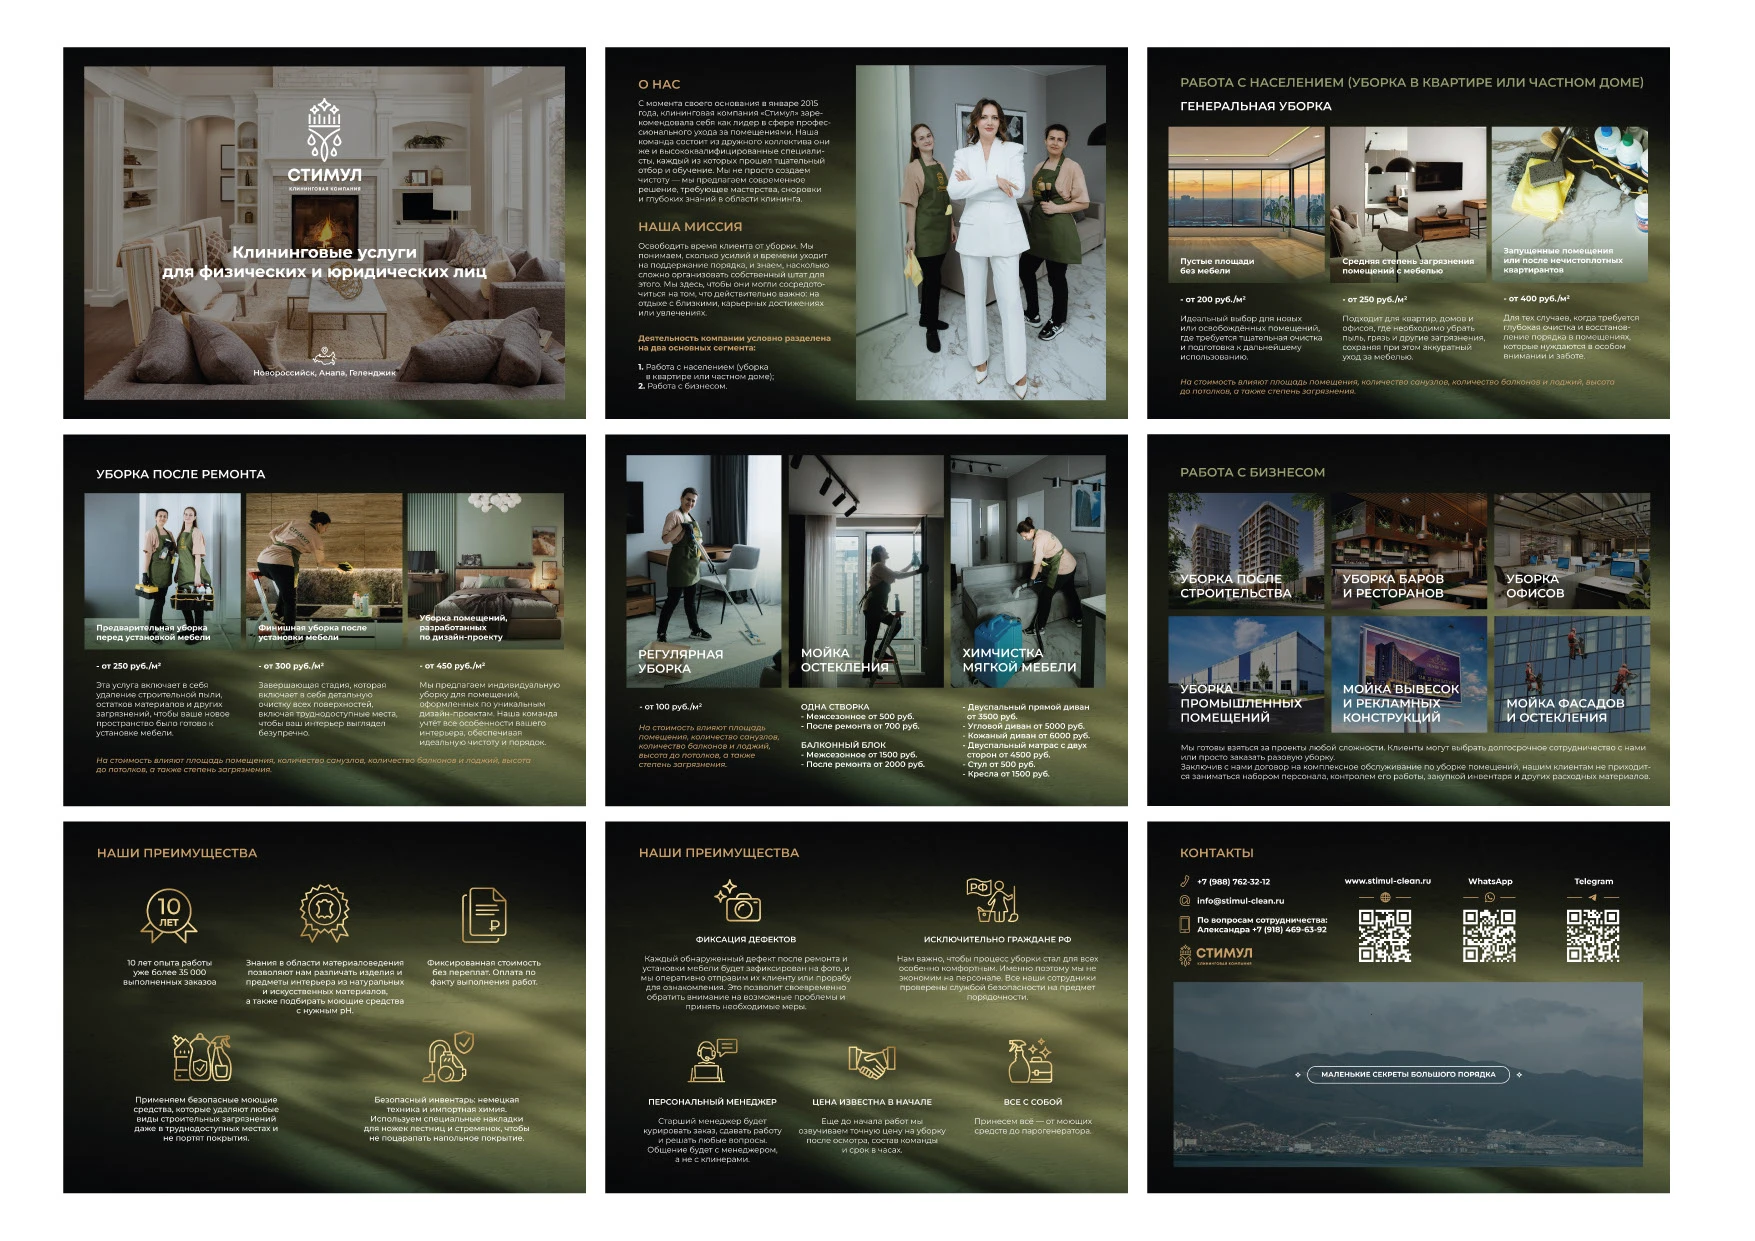Click the РАБОТА С БИЗНЕСОМ heading
1755x1241 pixels.
[x=1252, y=472]
